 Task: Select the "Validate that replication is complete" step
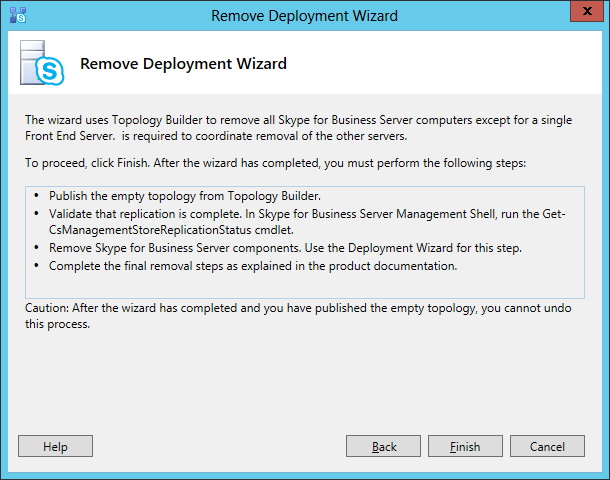[307, 222]
